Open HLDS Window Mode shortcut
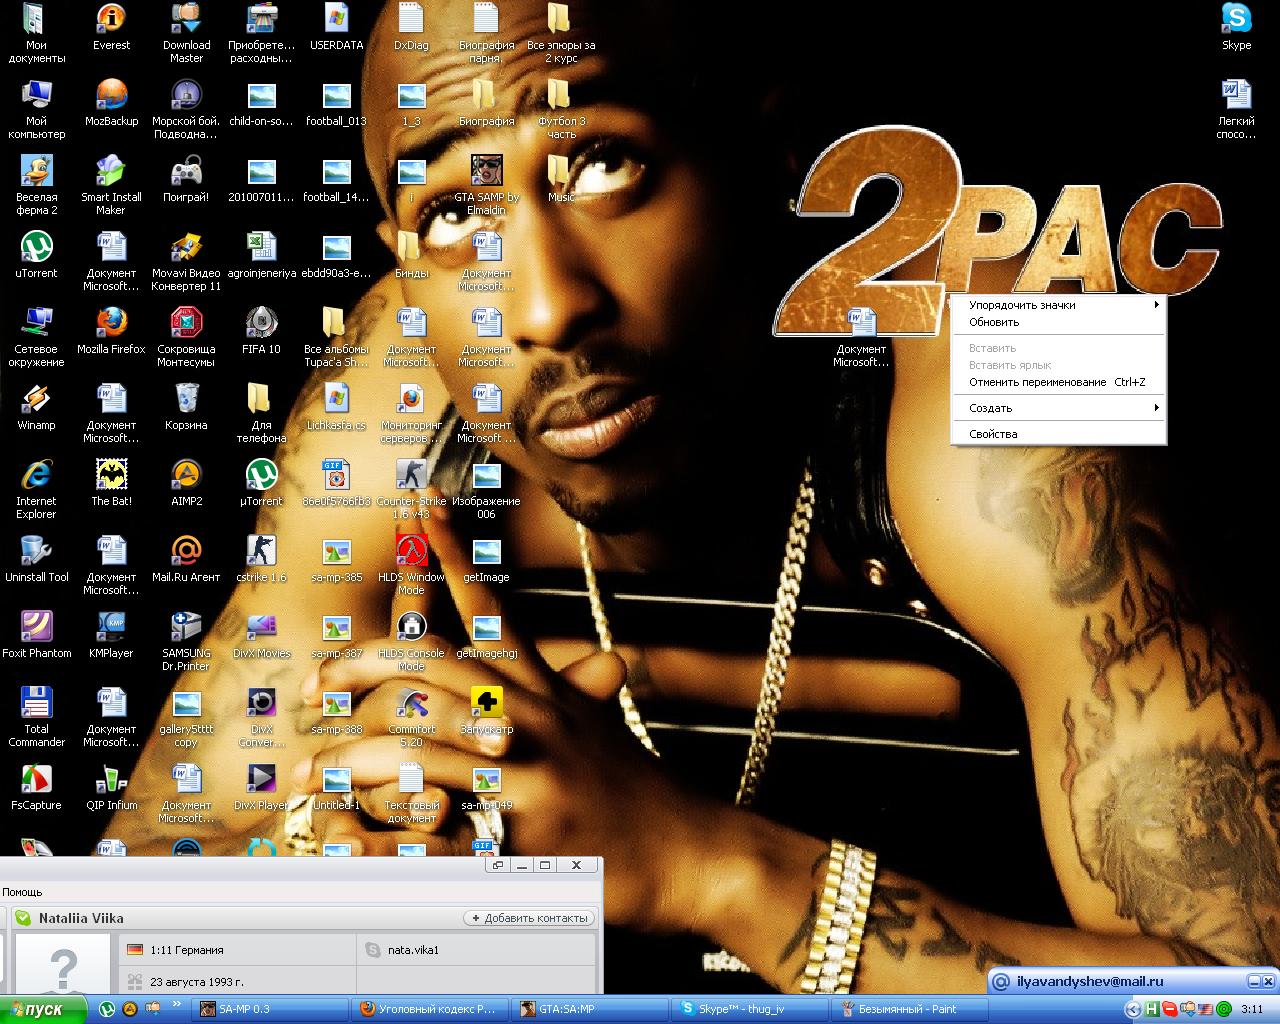This screenshot has height=1024, width=1280. 411,565
